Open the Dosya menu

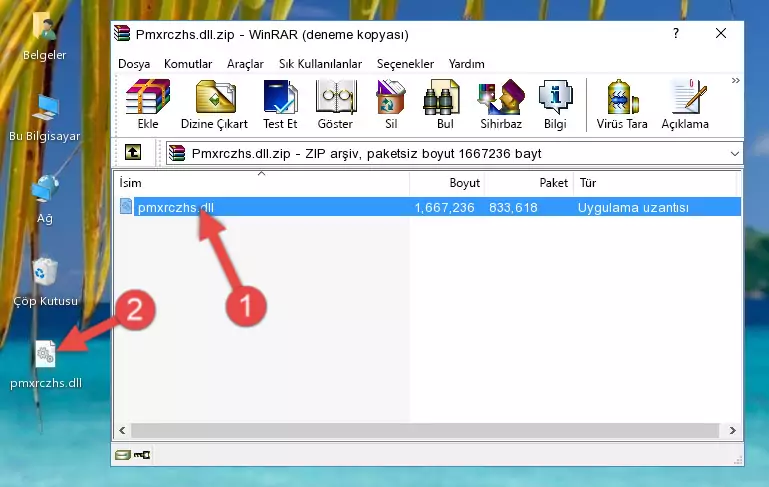tap(134, 64)
